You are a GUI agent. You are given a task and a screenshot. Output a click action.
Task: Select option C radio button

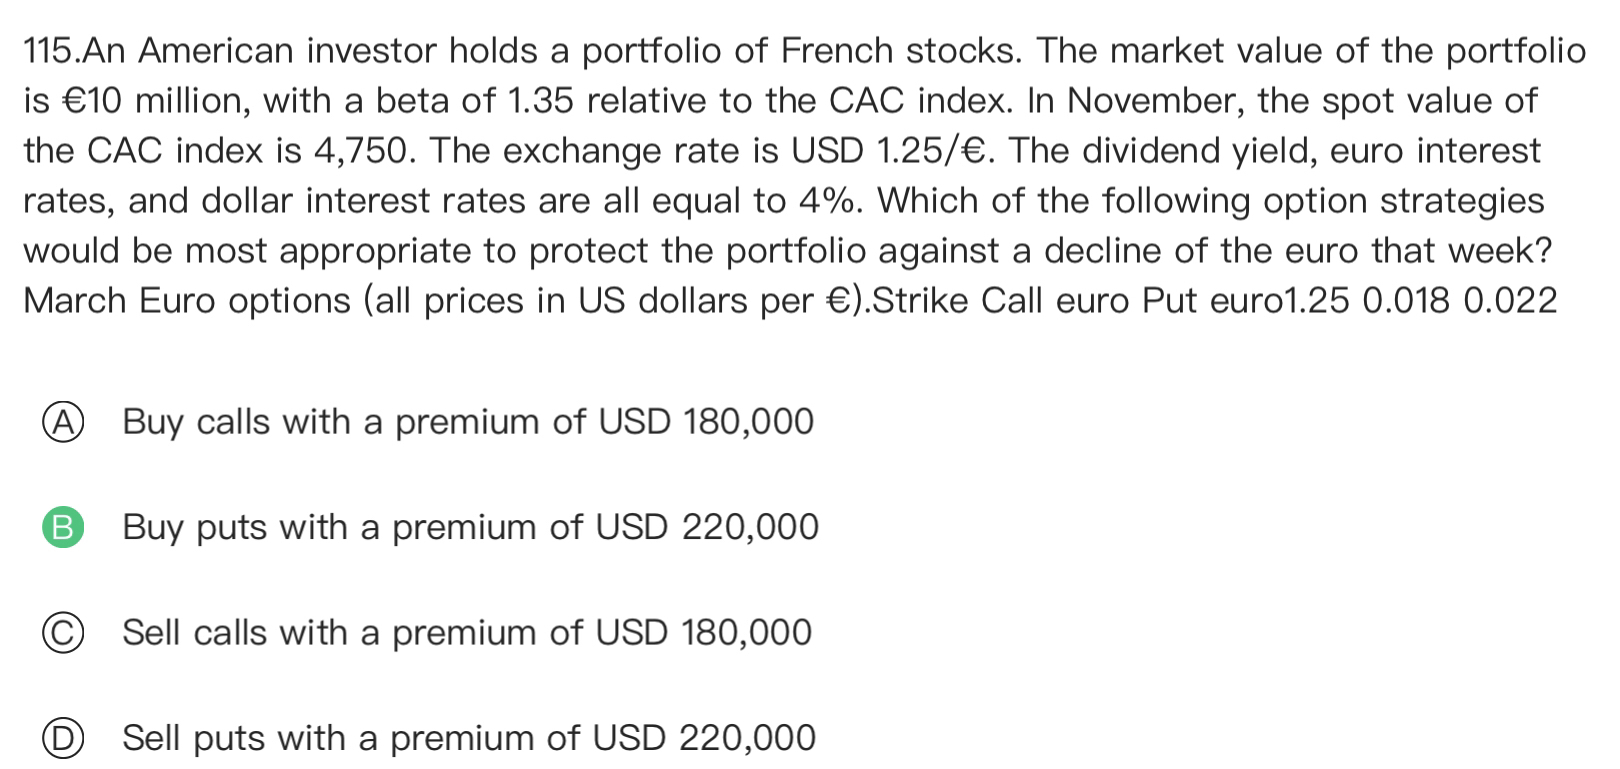[x=62, y=634]
